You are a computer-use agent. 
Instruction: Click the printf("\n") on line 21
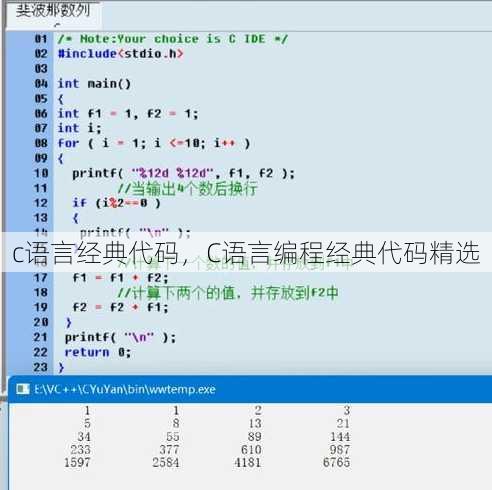[120, 337]
